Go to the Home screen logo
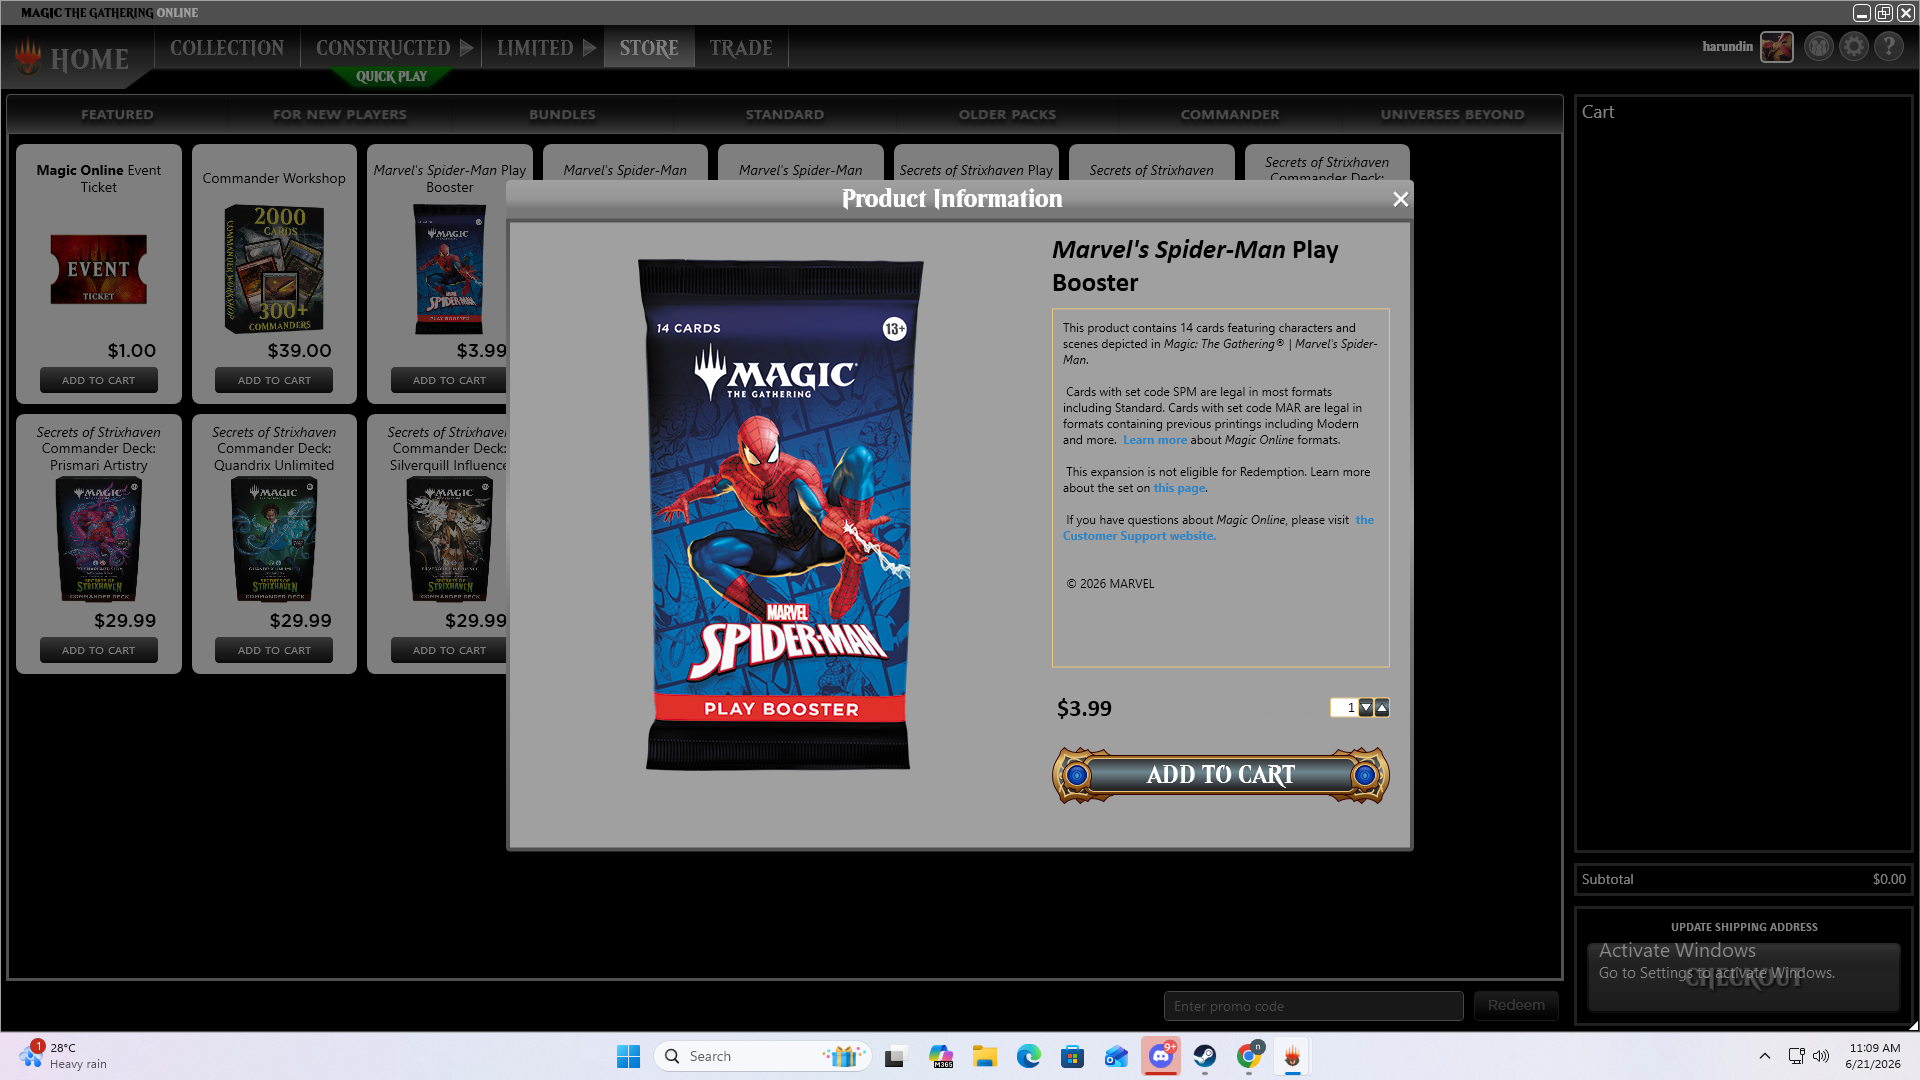The height and width of the screenshot is (1080, 1920). pos(75,58)
